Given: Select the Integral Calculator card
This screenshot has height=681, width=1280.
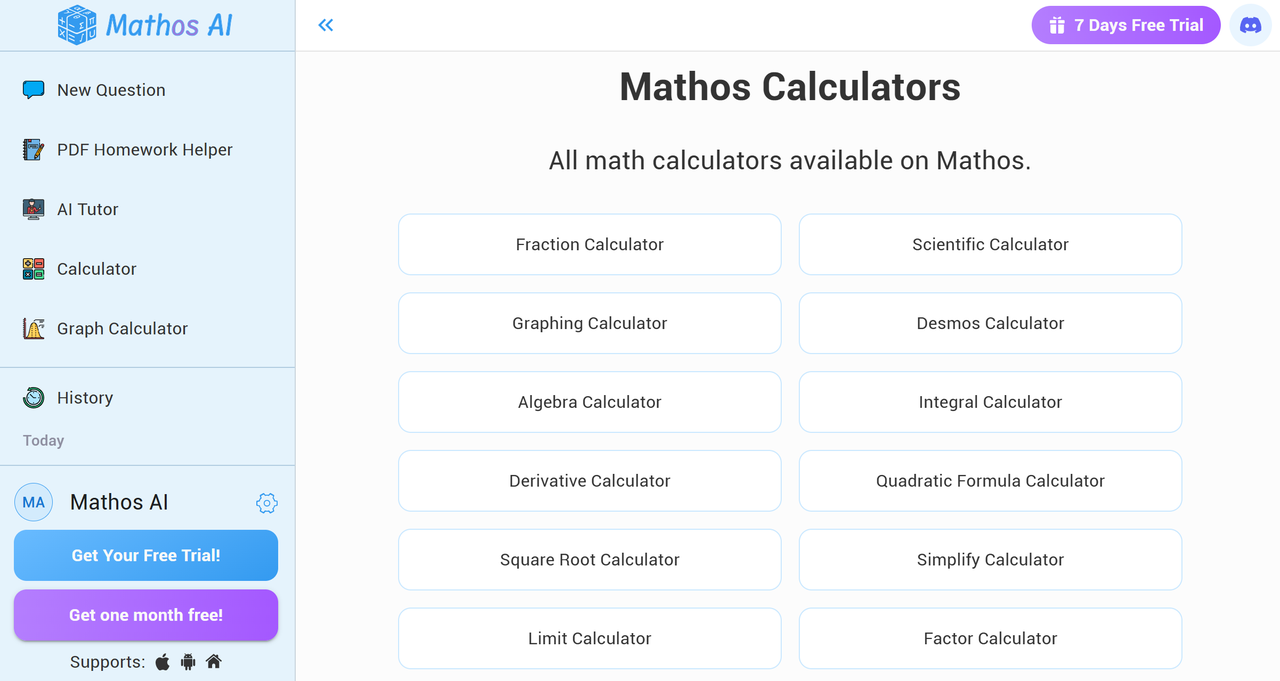Looking at the screenshot, I should 990,402.
